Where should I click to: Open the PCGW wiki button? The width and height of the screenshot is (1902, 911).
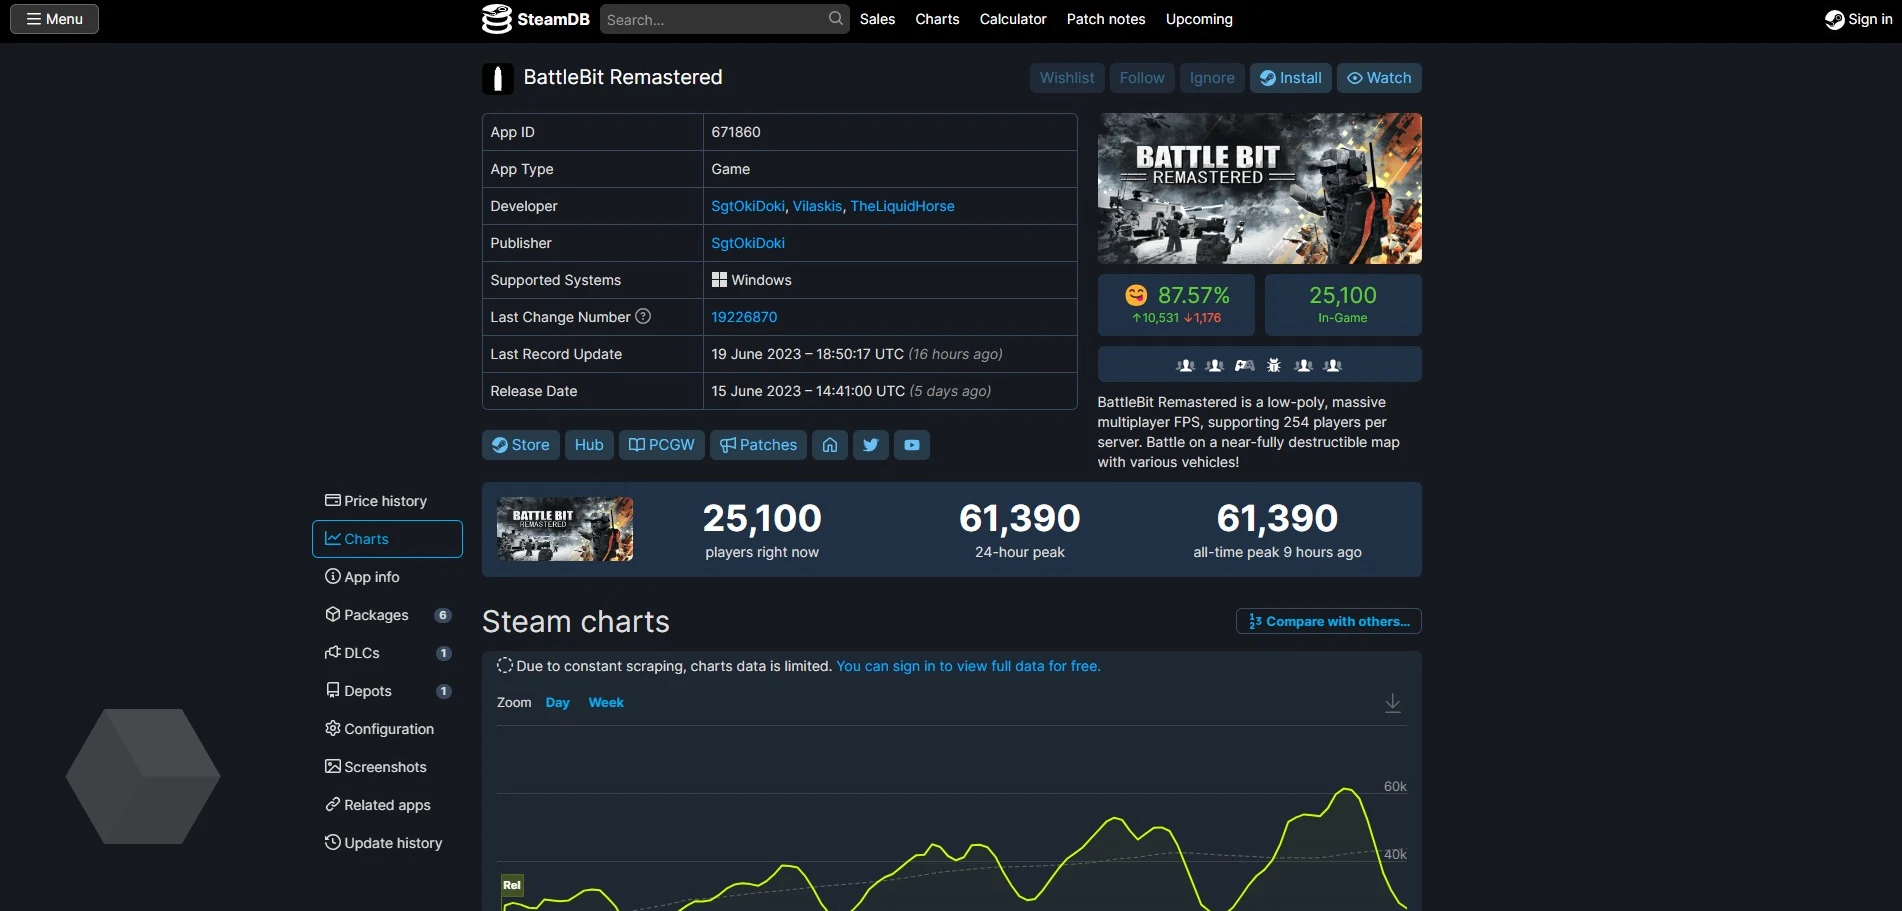coord(661,445)
